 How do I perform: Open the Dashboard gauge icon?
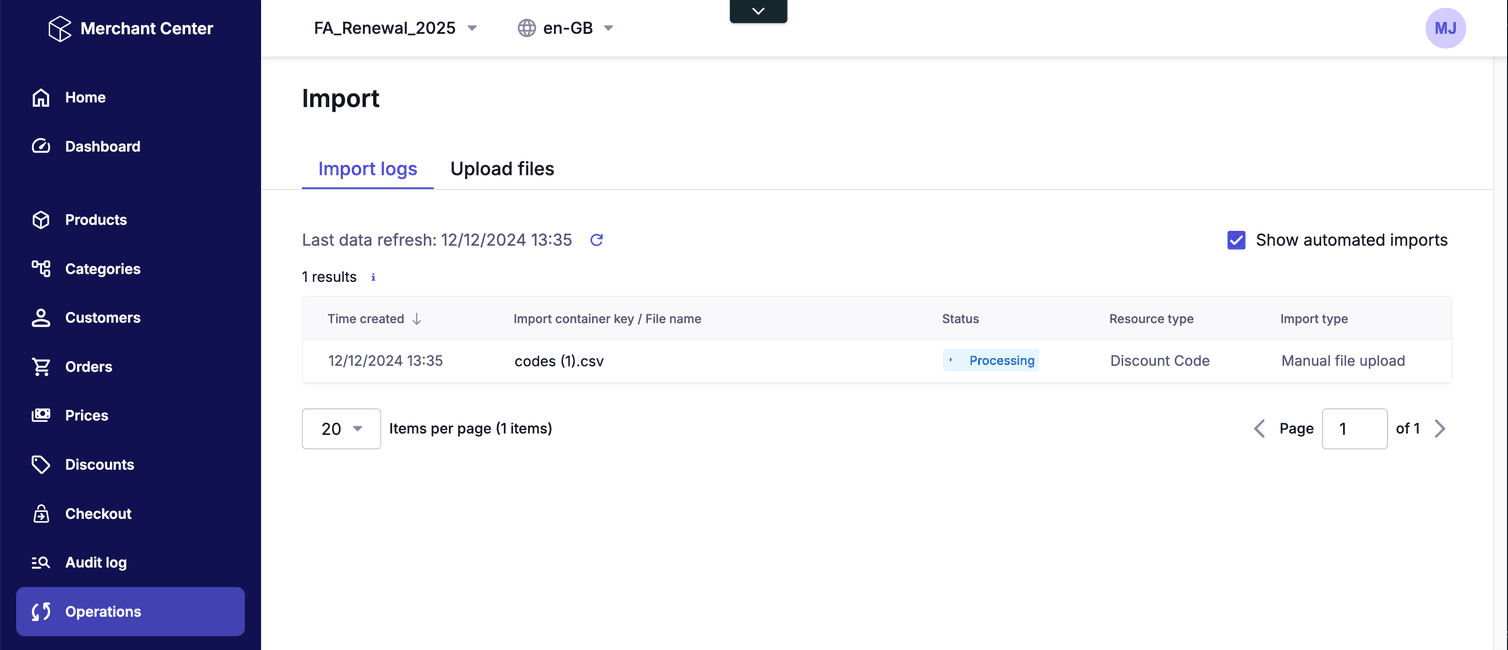[41, 147]
